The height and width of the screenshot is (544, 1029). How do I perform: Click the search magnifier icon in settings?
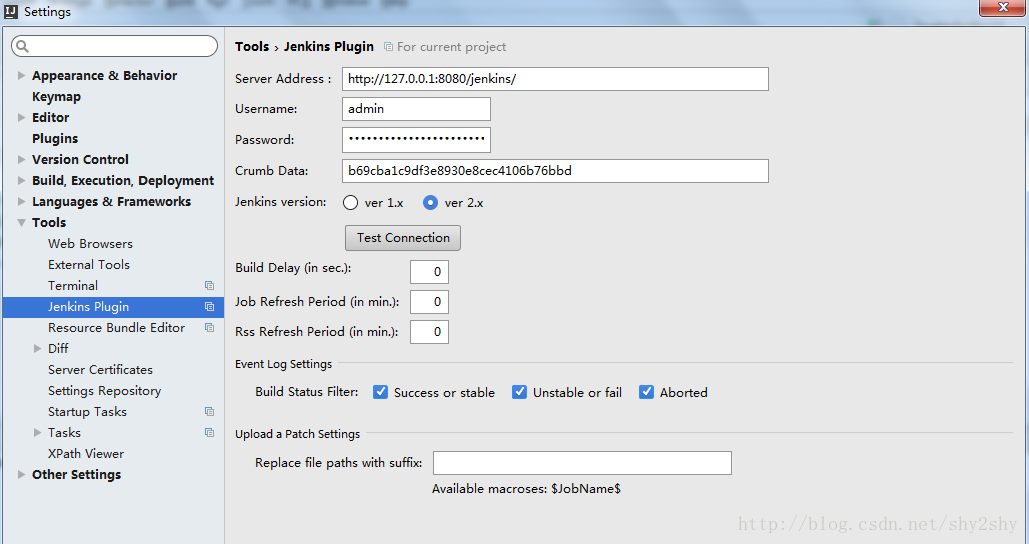tap(22, 46)
